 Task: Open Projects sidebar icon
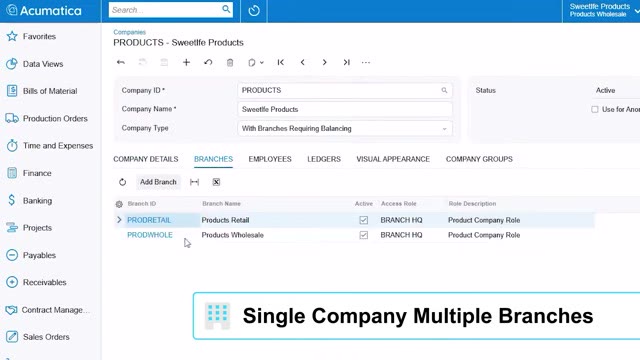pos(12,227)
